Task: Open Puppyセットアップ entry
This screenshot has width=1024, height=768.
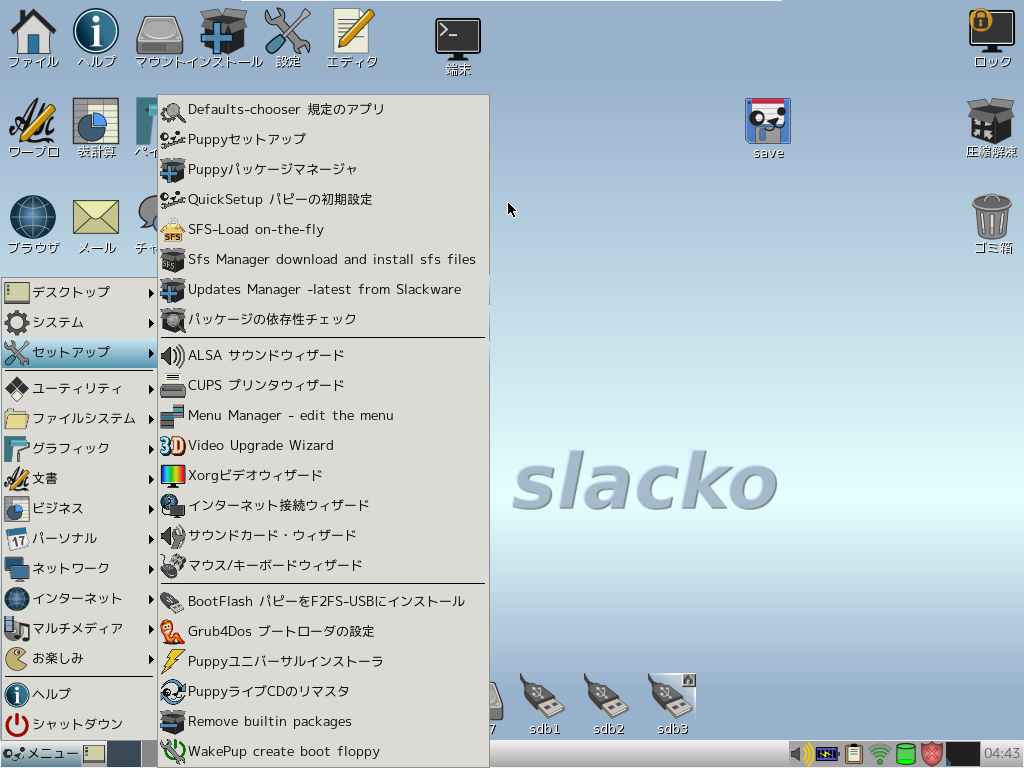Action: tap(323, 140)
